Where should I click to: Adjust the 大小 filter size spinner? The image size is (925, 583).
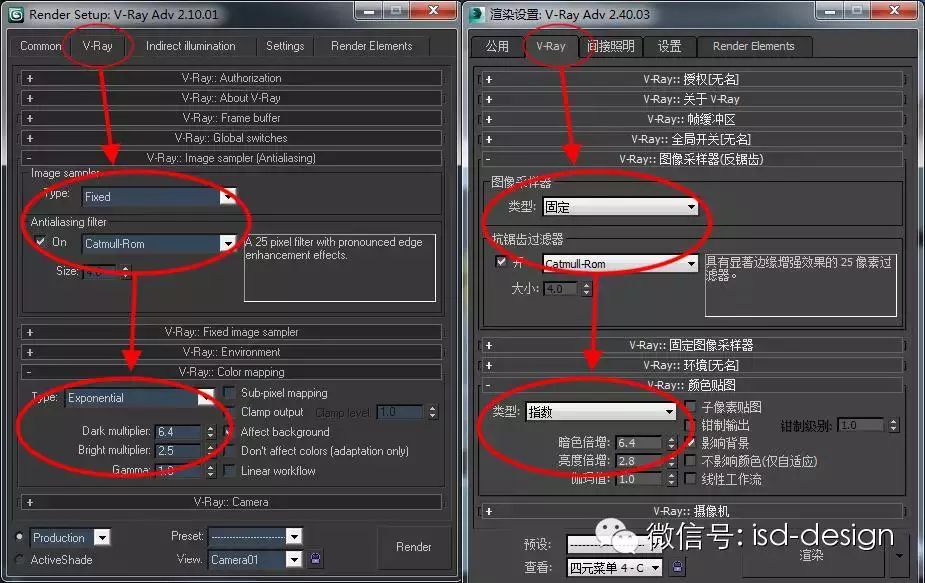pyautogui.click(x=586, y=289)
